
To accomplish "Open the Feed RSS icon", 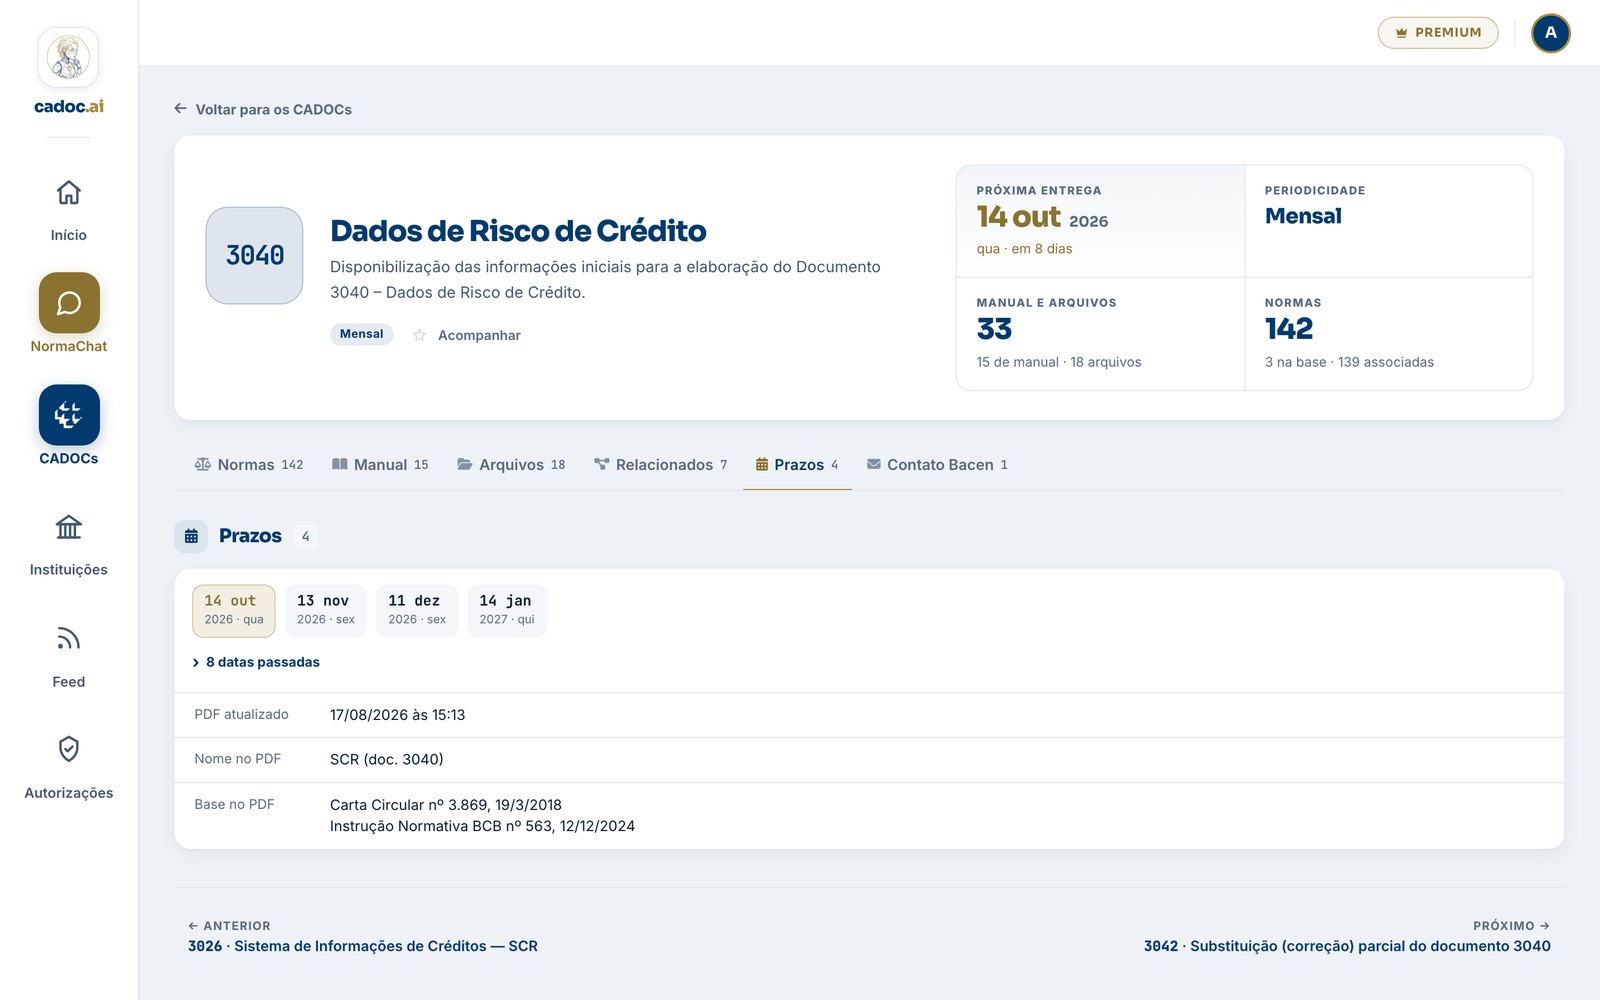I will [68, 639].
